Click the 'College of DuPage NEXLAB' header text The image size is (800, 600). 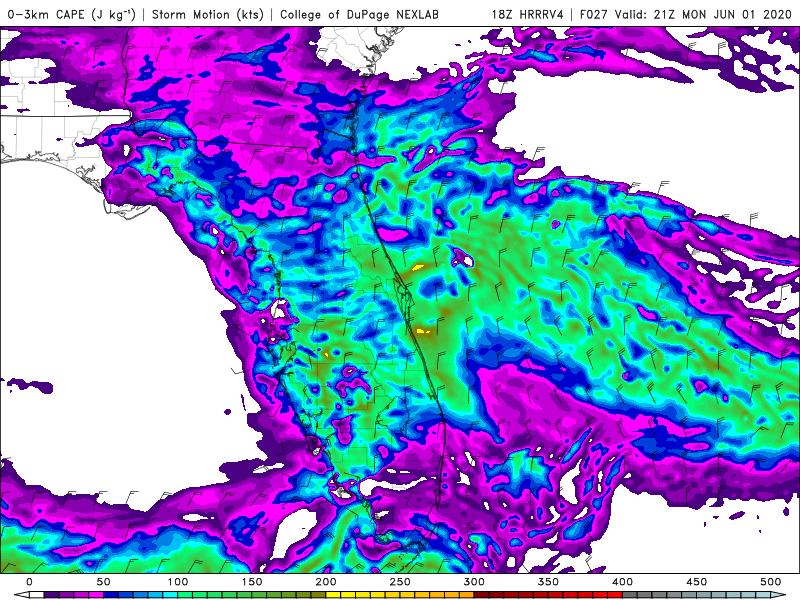(359, 14)
